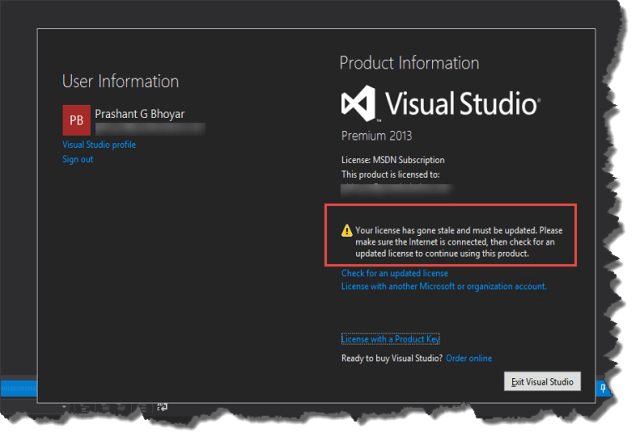License with another Microsoft or organization account
Viewport: 640px width, 441px height.
tap(443, 286)
